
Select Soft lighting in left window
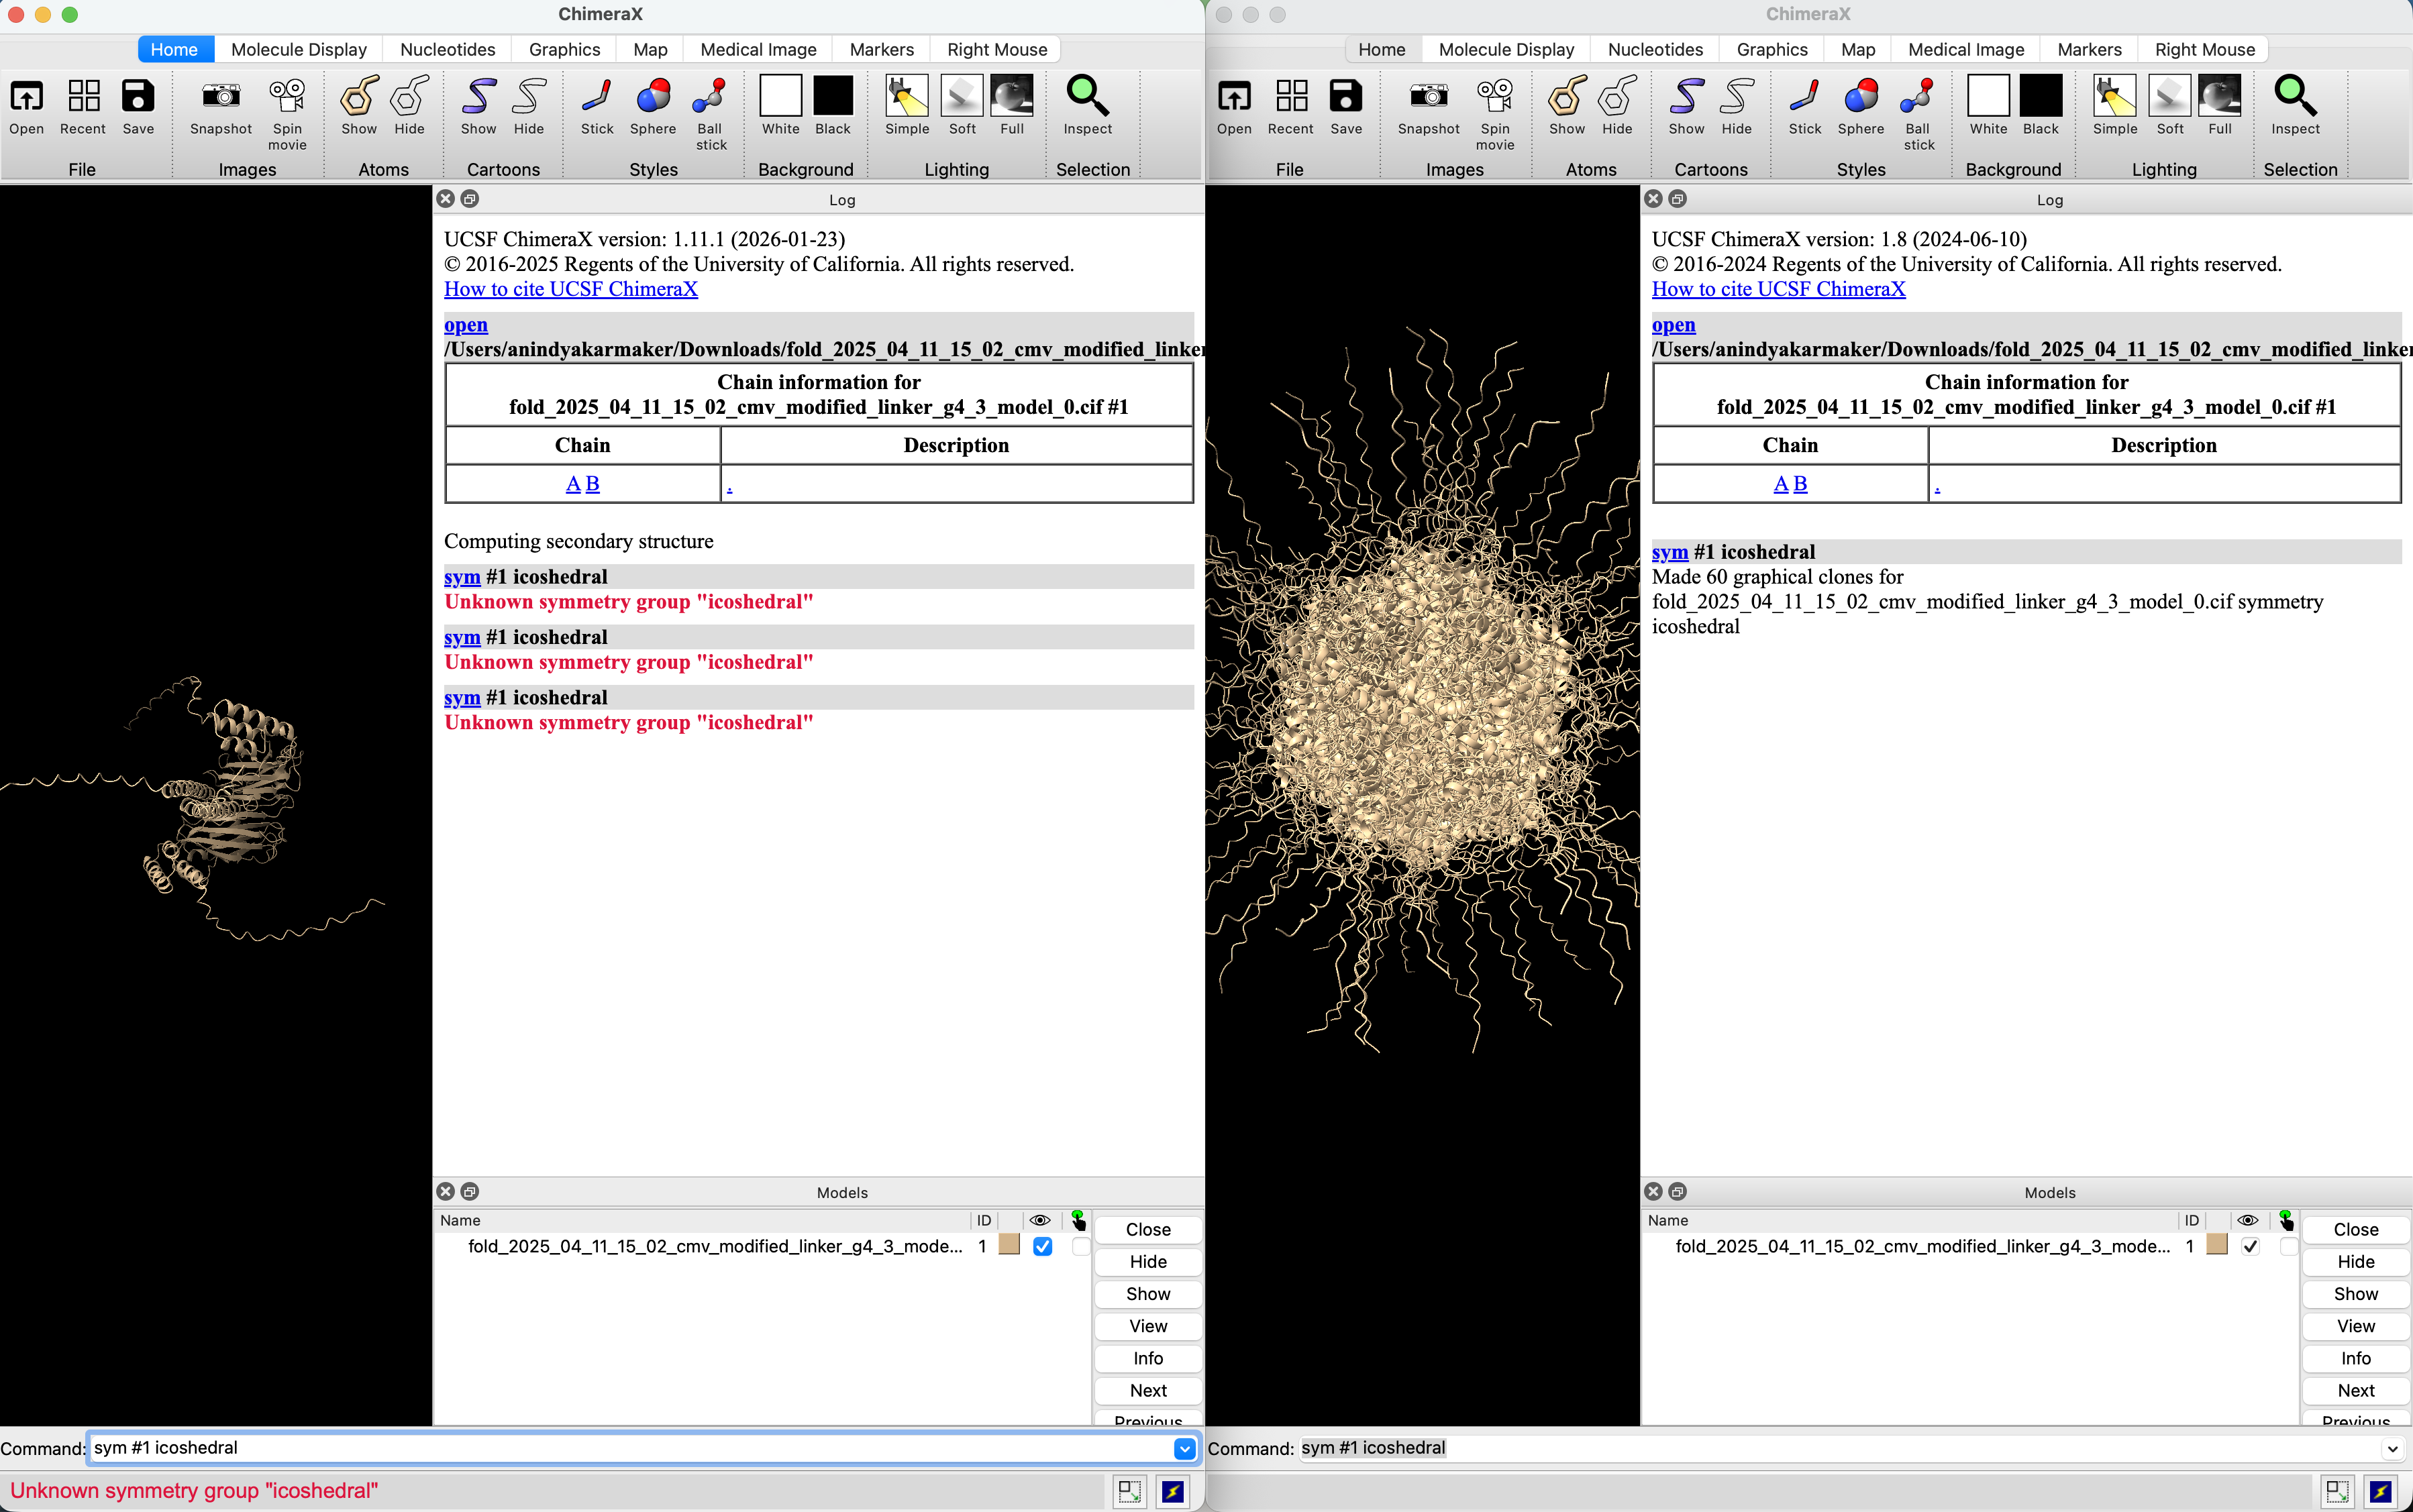pyautogui.click(x=962, y=97)
